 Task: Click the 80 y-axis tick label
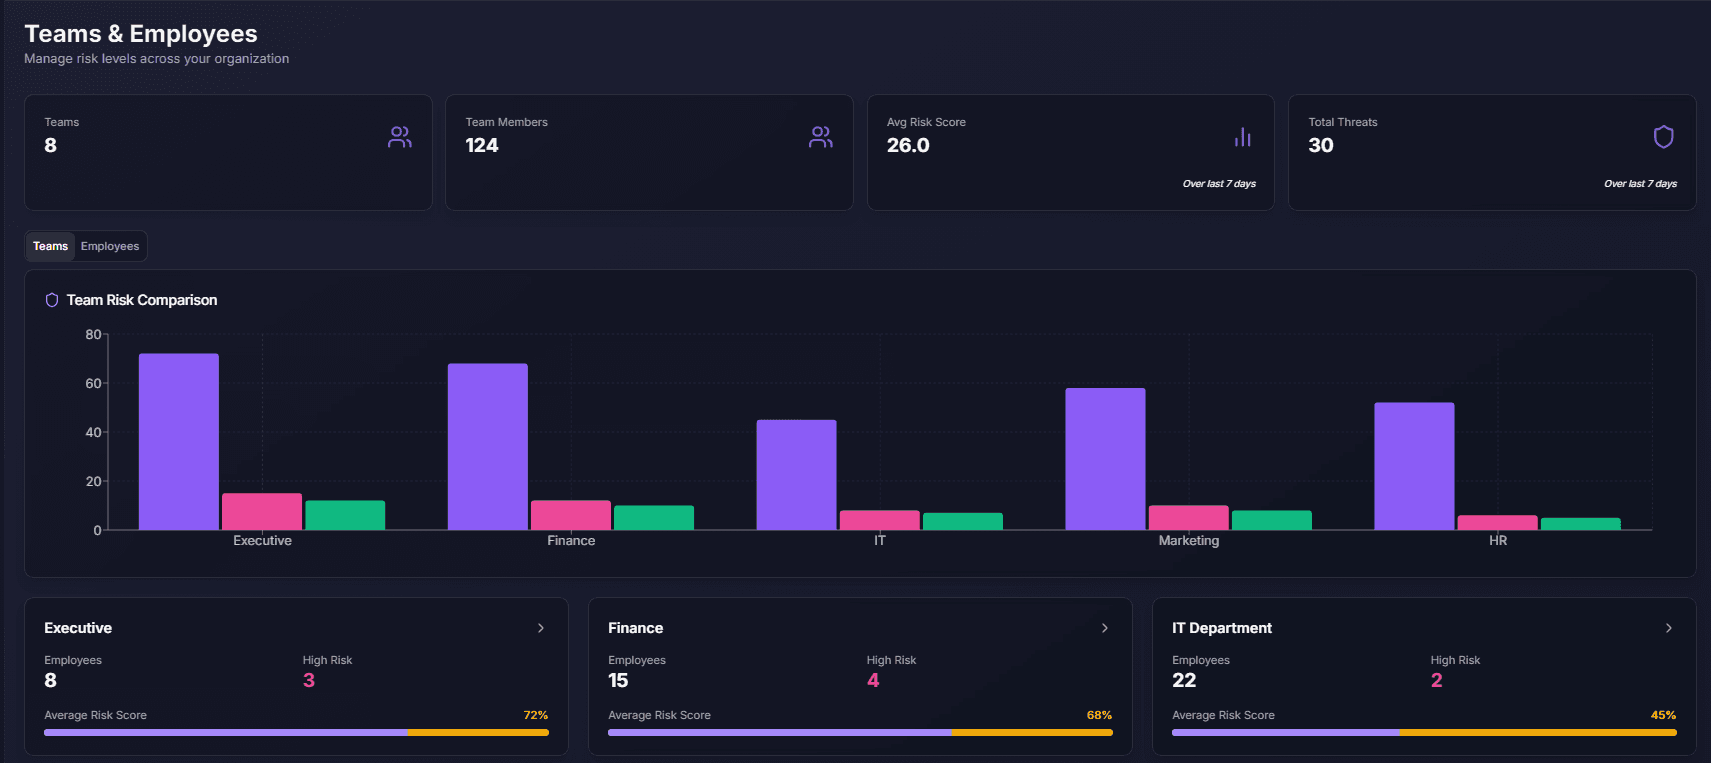93,334
